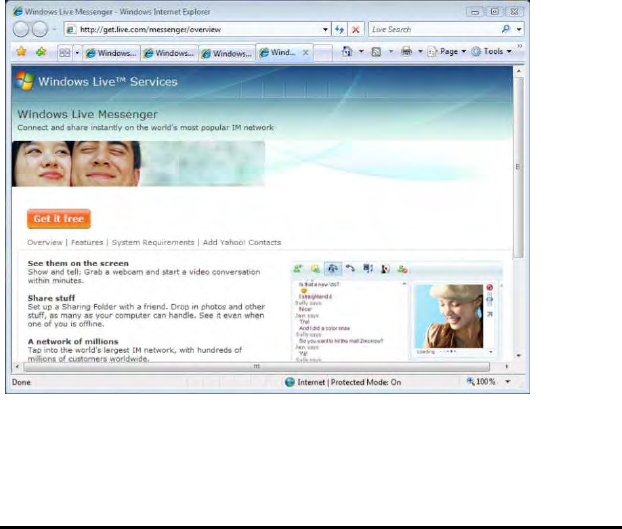Click the arrow icon beside webcam picture
Image resolution: width=622 pixels, height=529 pixels.
[490, 314]
